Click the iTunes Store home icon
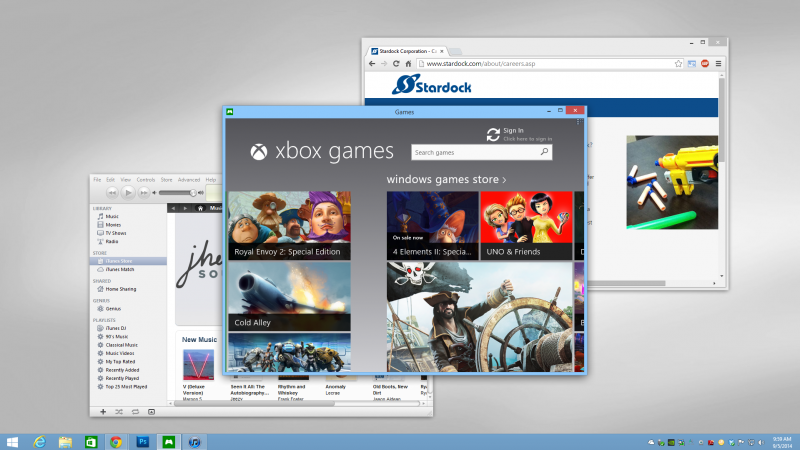This screenshot has width=800, height=450. (200, 208)
